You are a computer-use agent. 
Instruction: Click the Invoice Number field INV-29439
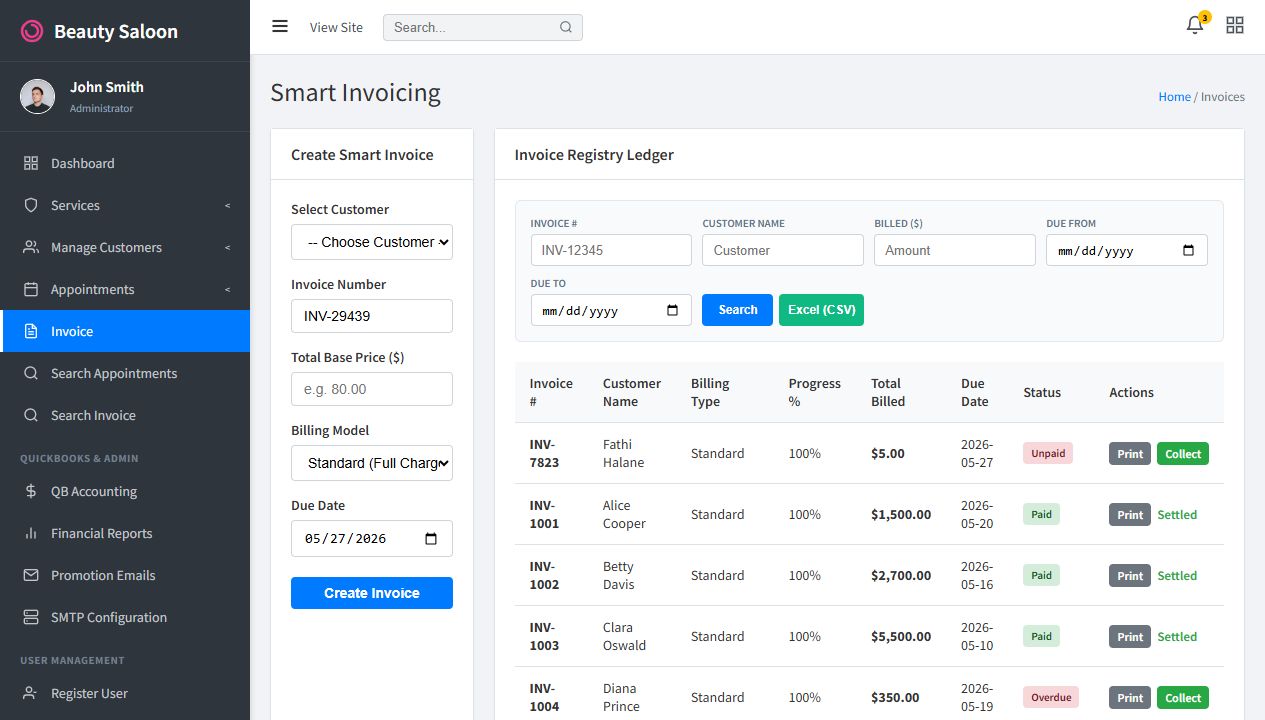click(372, 316)
